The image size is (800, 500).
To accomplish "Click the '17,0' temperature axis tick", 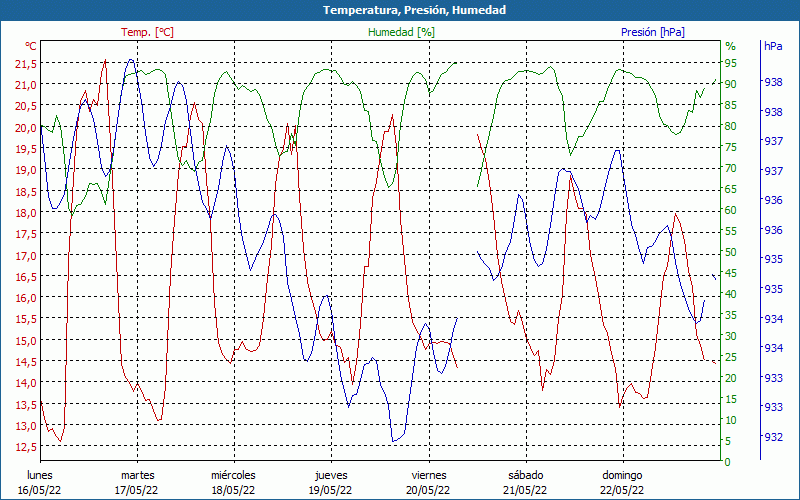I will click(27, 255).
